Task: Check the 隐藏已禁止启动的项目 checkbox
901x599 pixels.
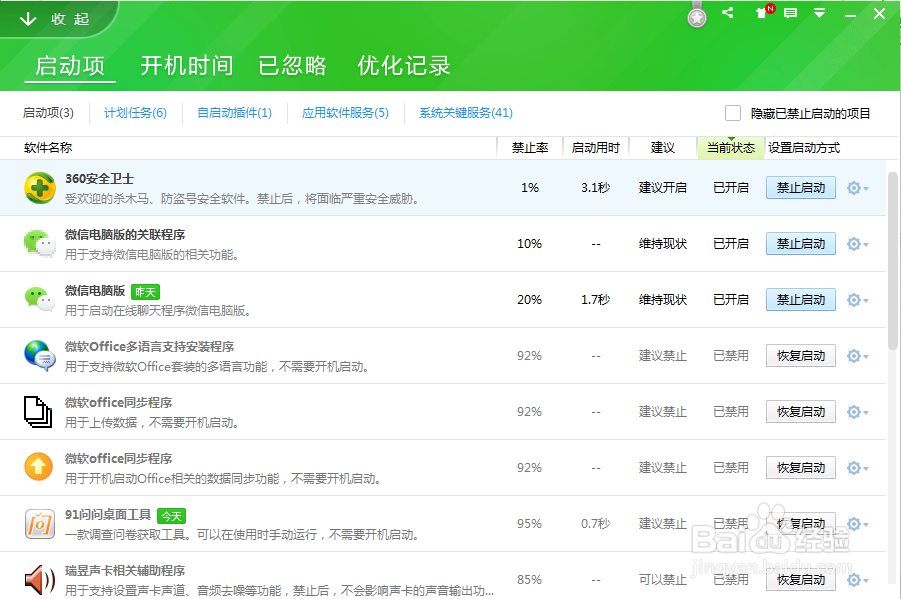Action: click(x=733, y=113)
